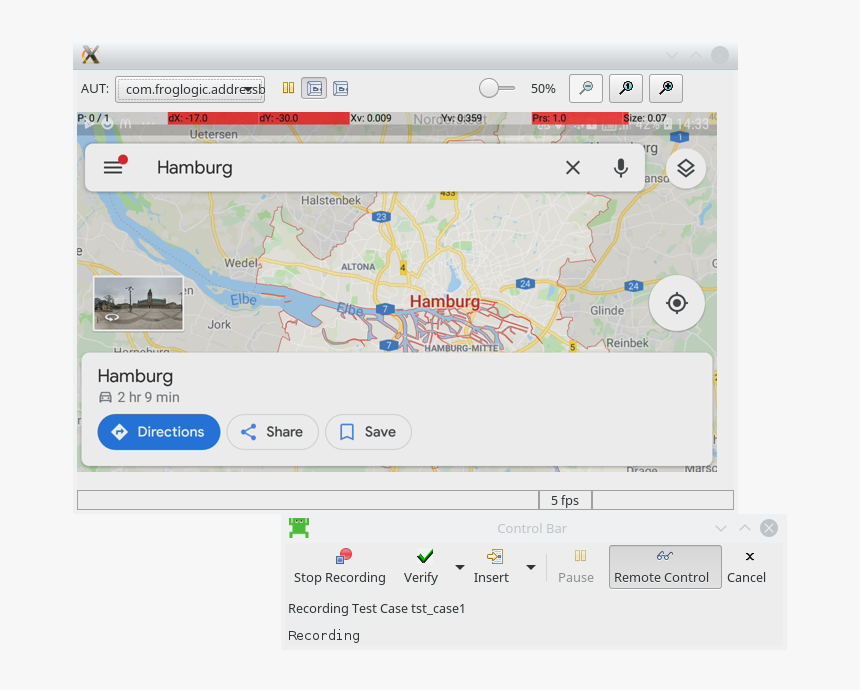Expand the Verify dropdown arrow

coord(460,567)
